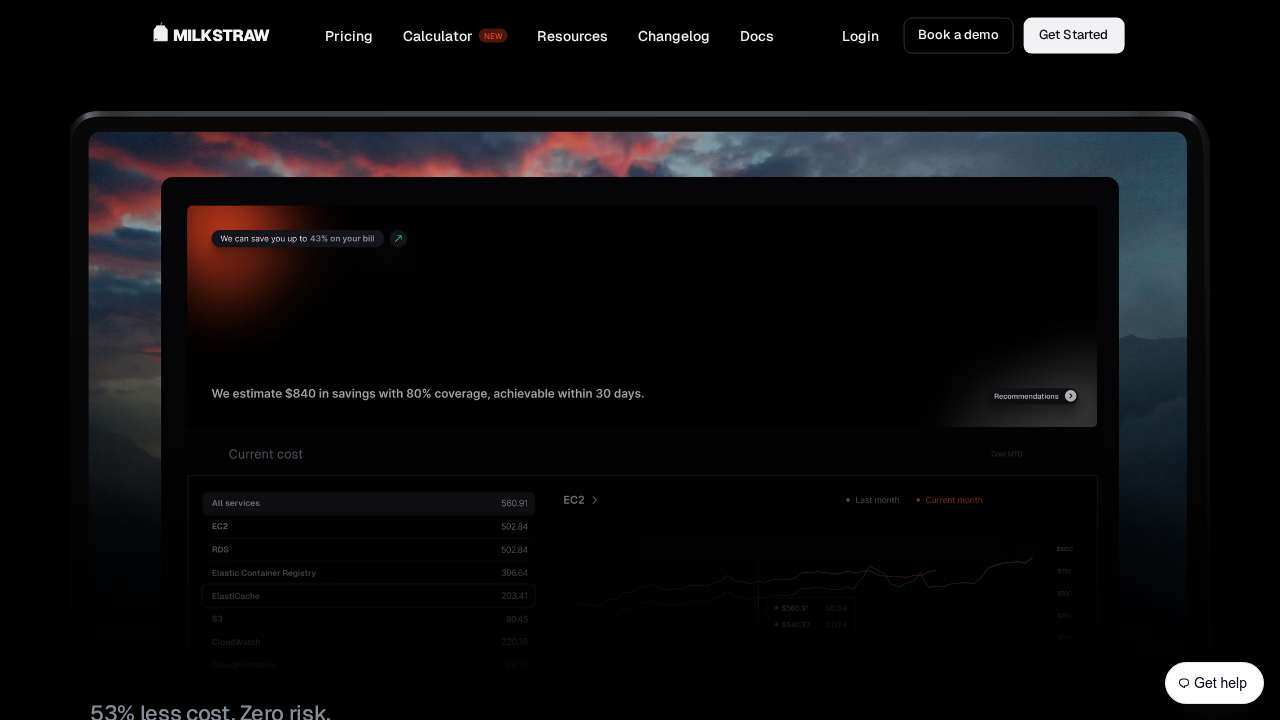Click the chat bubble icon in Get help

click(x=1184, y=683)
